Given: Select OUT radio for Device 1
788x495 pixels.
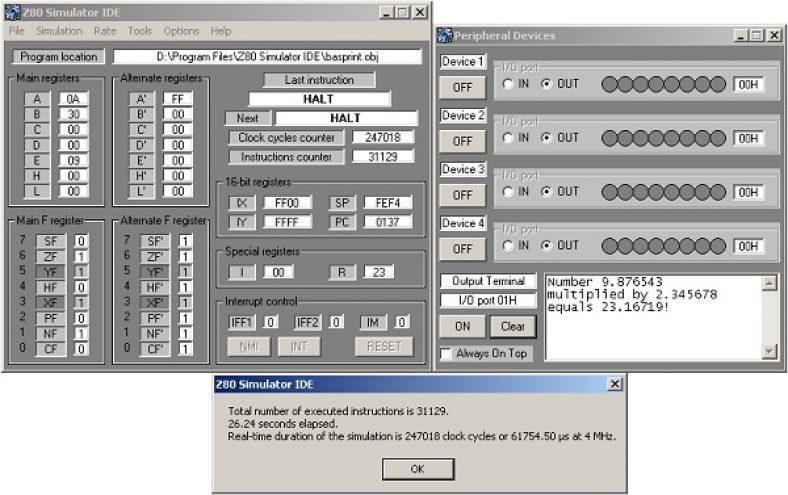Looking at the screenshot, I should [x=546, y=84].
